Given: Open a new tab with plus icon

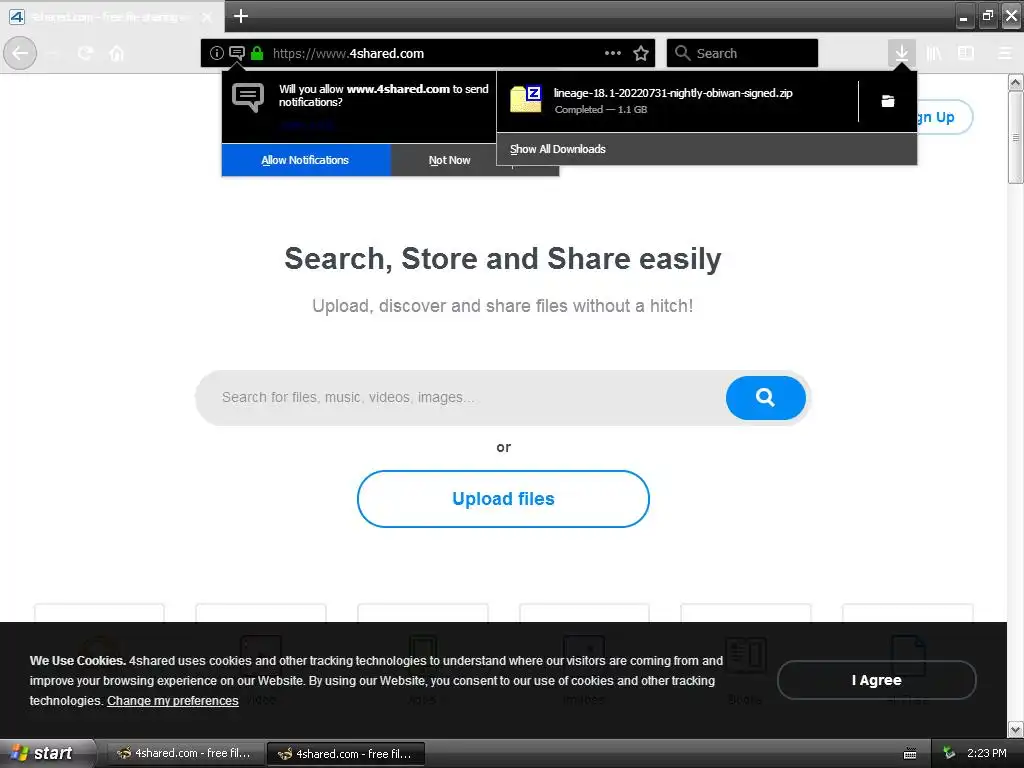Looking at the screenshot, I should coord(240,16).
